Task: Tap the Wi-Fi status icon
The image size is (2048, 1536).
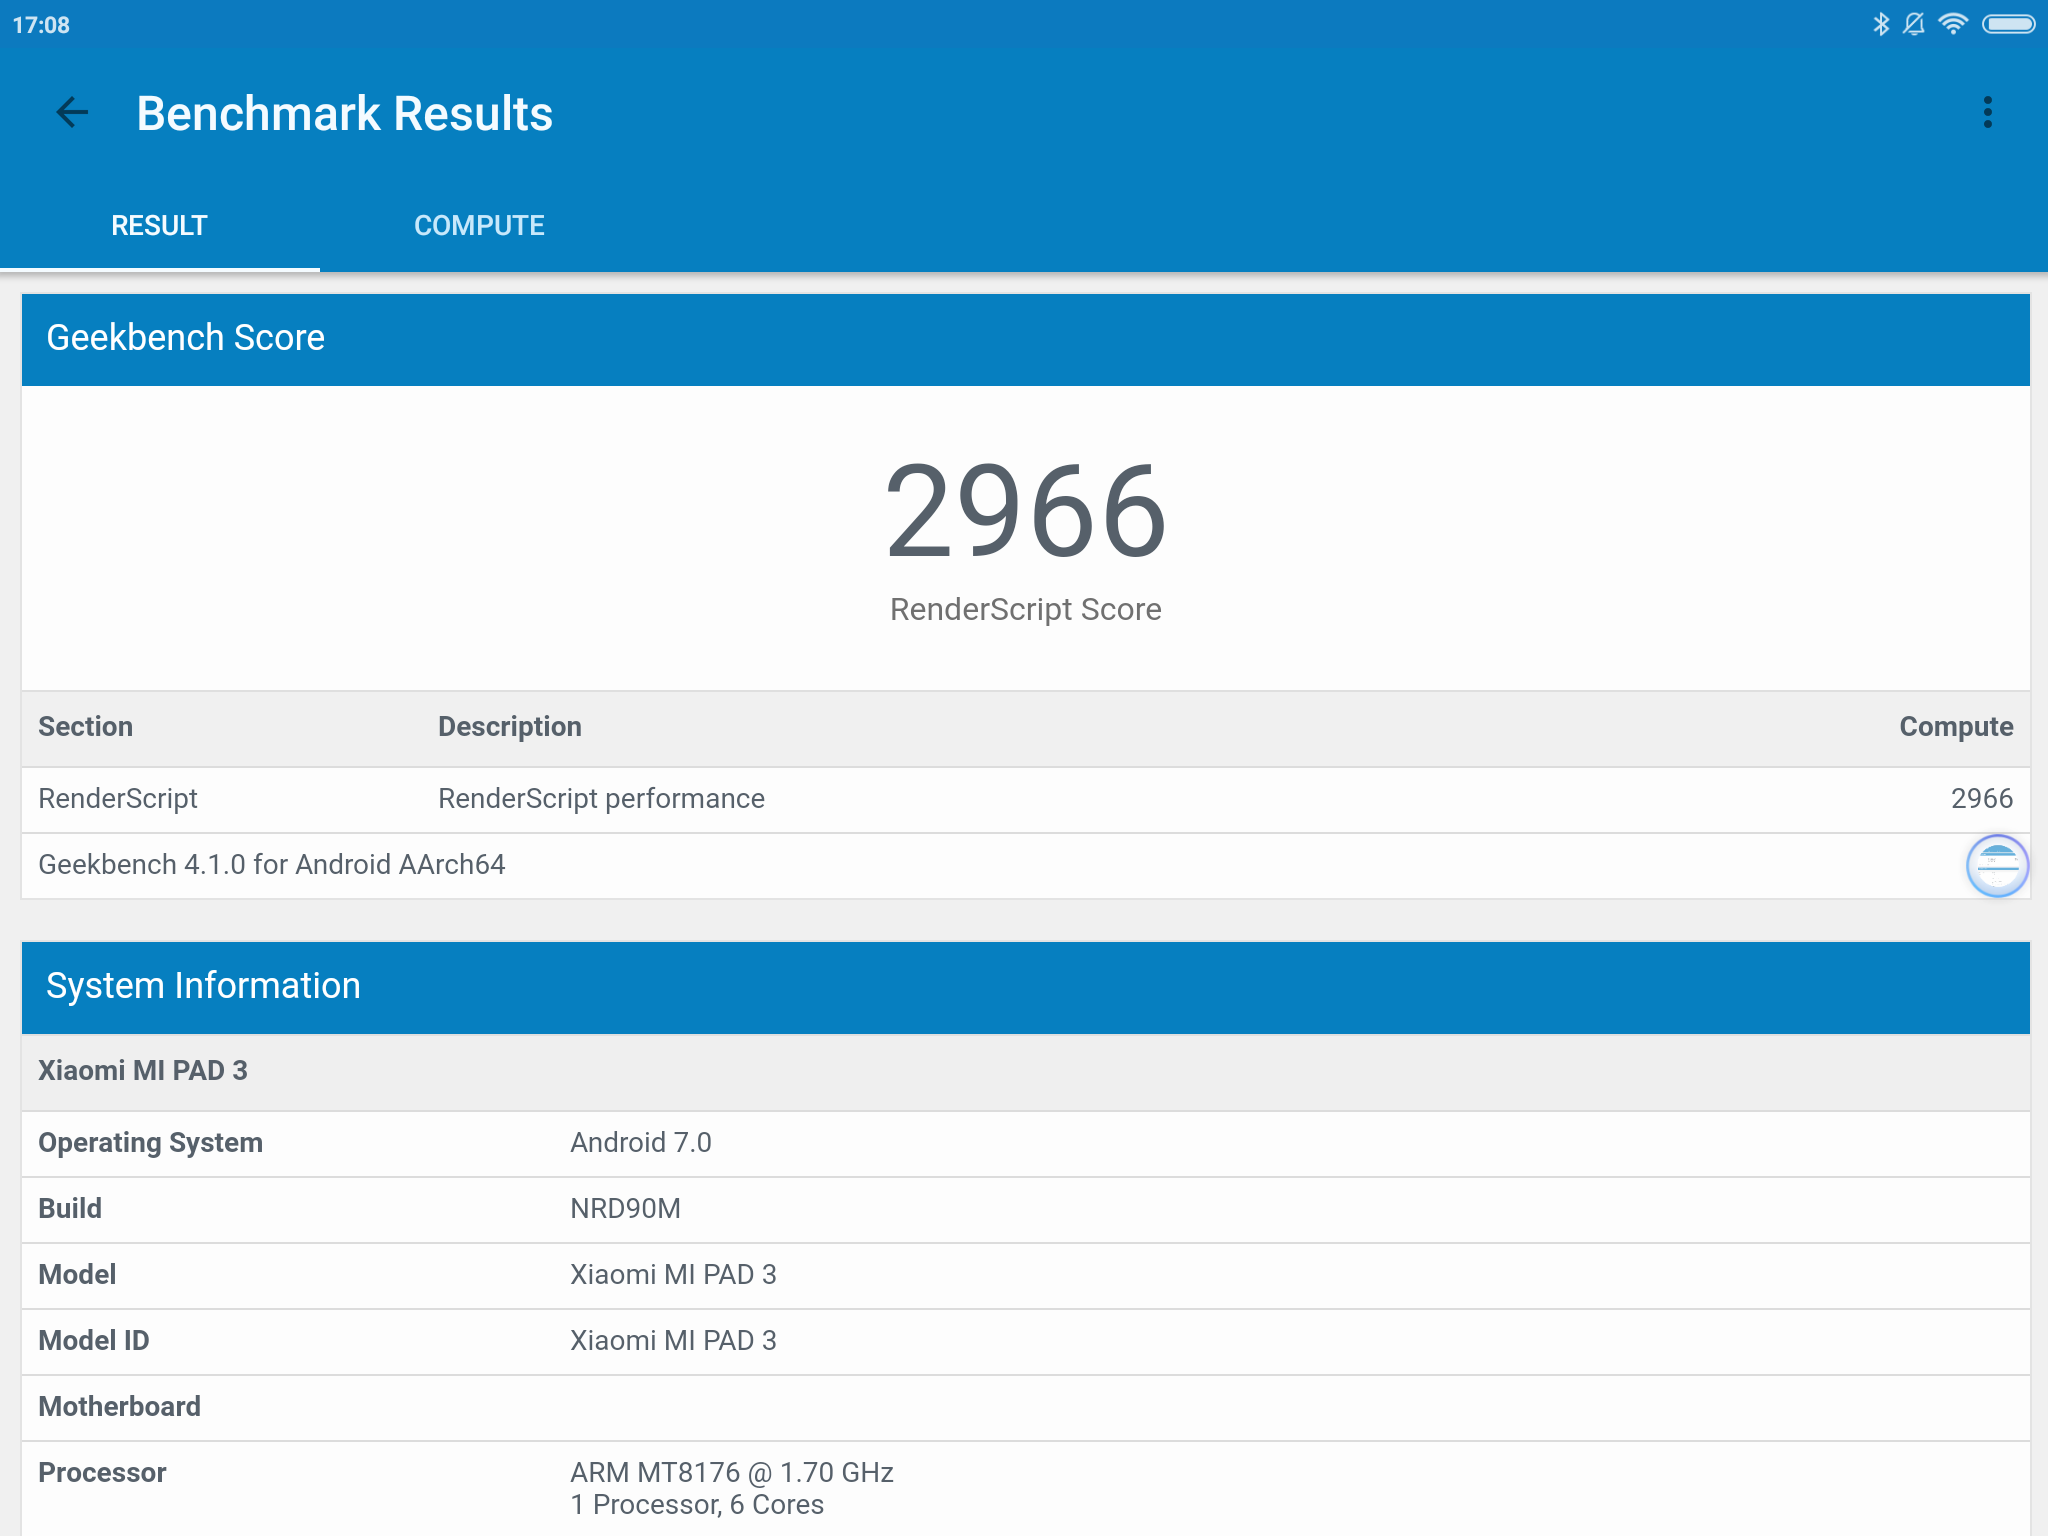Action: tap(1953, 24)
